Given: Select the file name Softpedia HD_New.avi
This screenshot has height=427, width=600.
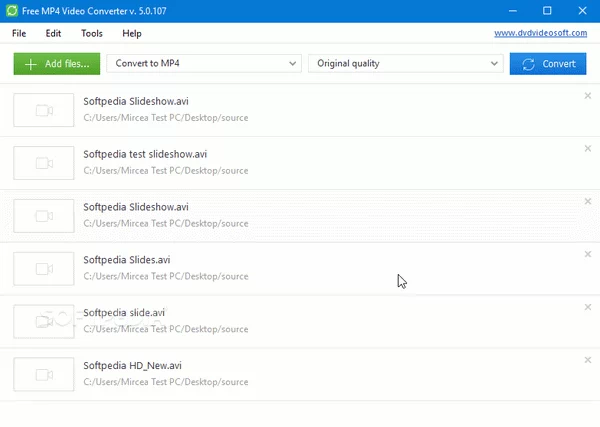Looking at the screenshot, I should click(x=132, y=366).
